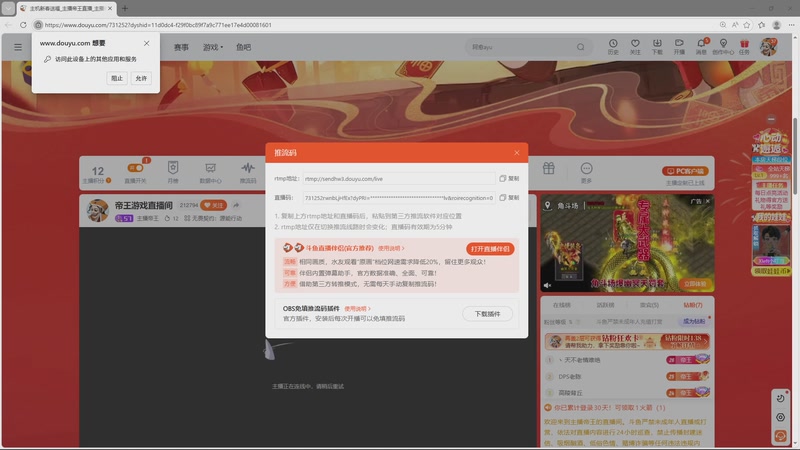The width and height of the screenshot is (800, 450).
Task: Reload the page with browser refresh
Action: tap(23, 24)
